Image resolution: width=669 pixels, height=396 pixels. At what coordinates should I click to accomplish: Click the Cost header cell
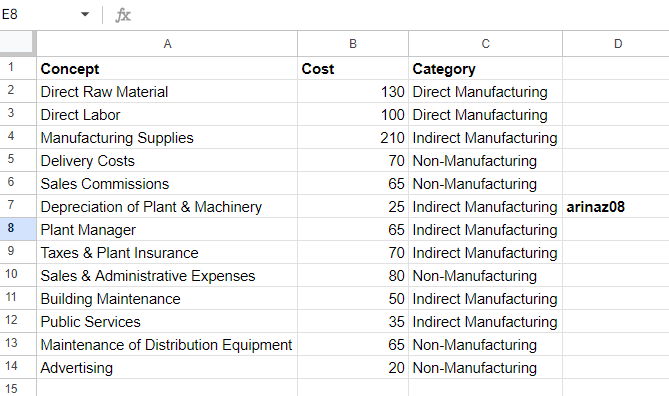(x=353, y=69)
